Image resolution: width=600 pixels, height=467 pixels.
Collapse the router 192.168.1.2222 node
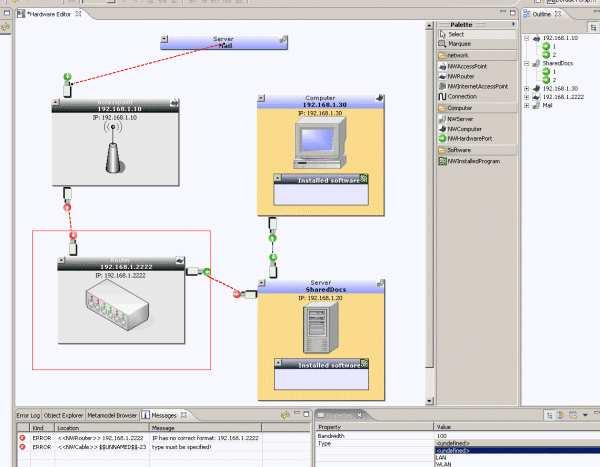coord(61,260)
